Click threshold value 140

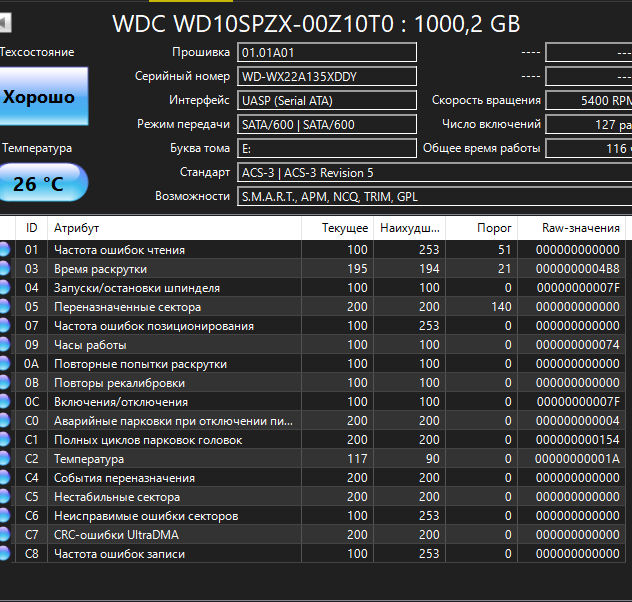click(501, 307)
